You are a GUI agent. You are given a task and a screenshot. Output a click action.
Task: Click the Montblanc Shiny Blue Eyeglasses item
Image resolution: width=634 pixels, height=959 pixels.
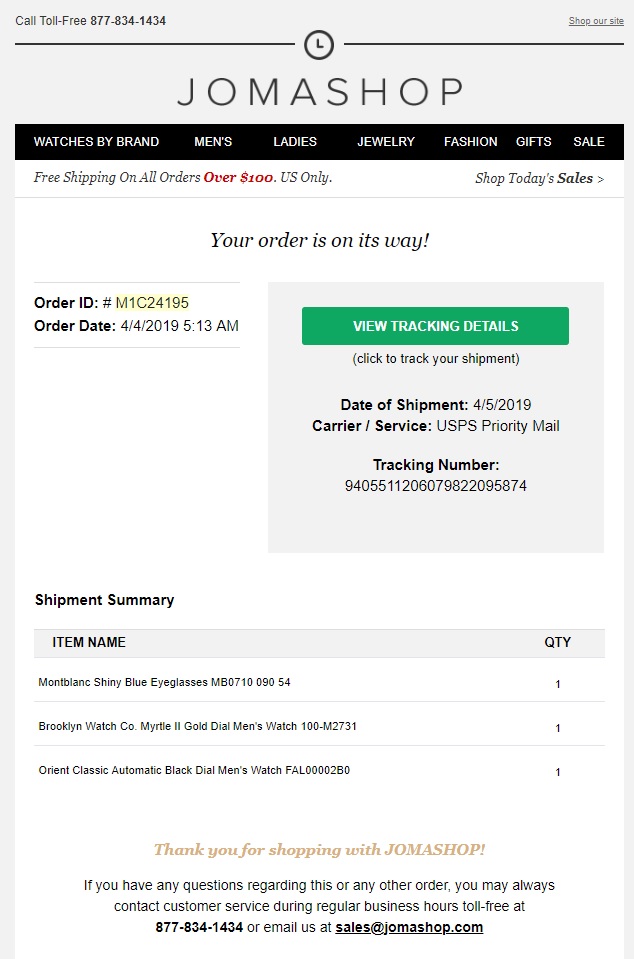[x=164, y=683]
